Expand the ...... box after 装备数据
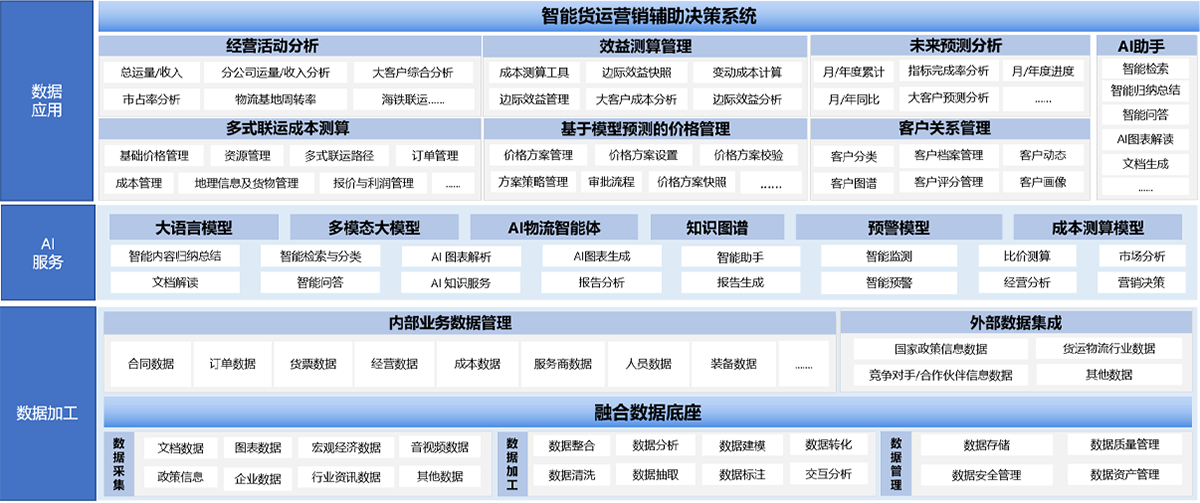1200x503 pixels. pyautogui.click(x=804, y=364)
